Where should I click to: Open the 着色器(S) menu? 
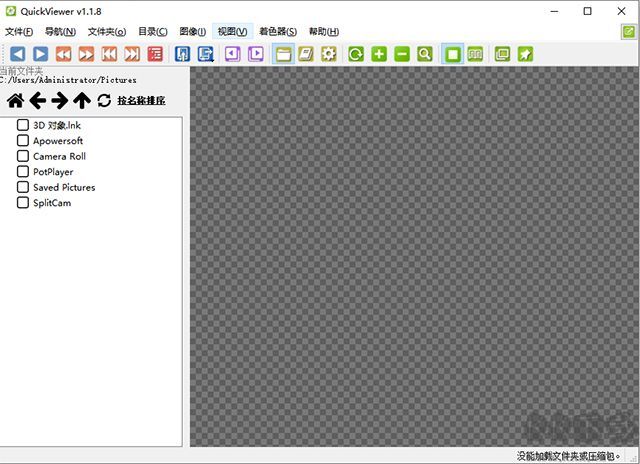278,31
